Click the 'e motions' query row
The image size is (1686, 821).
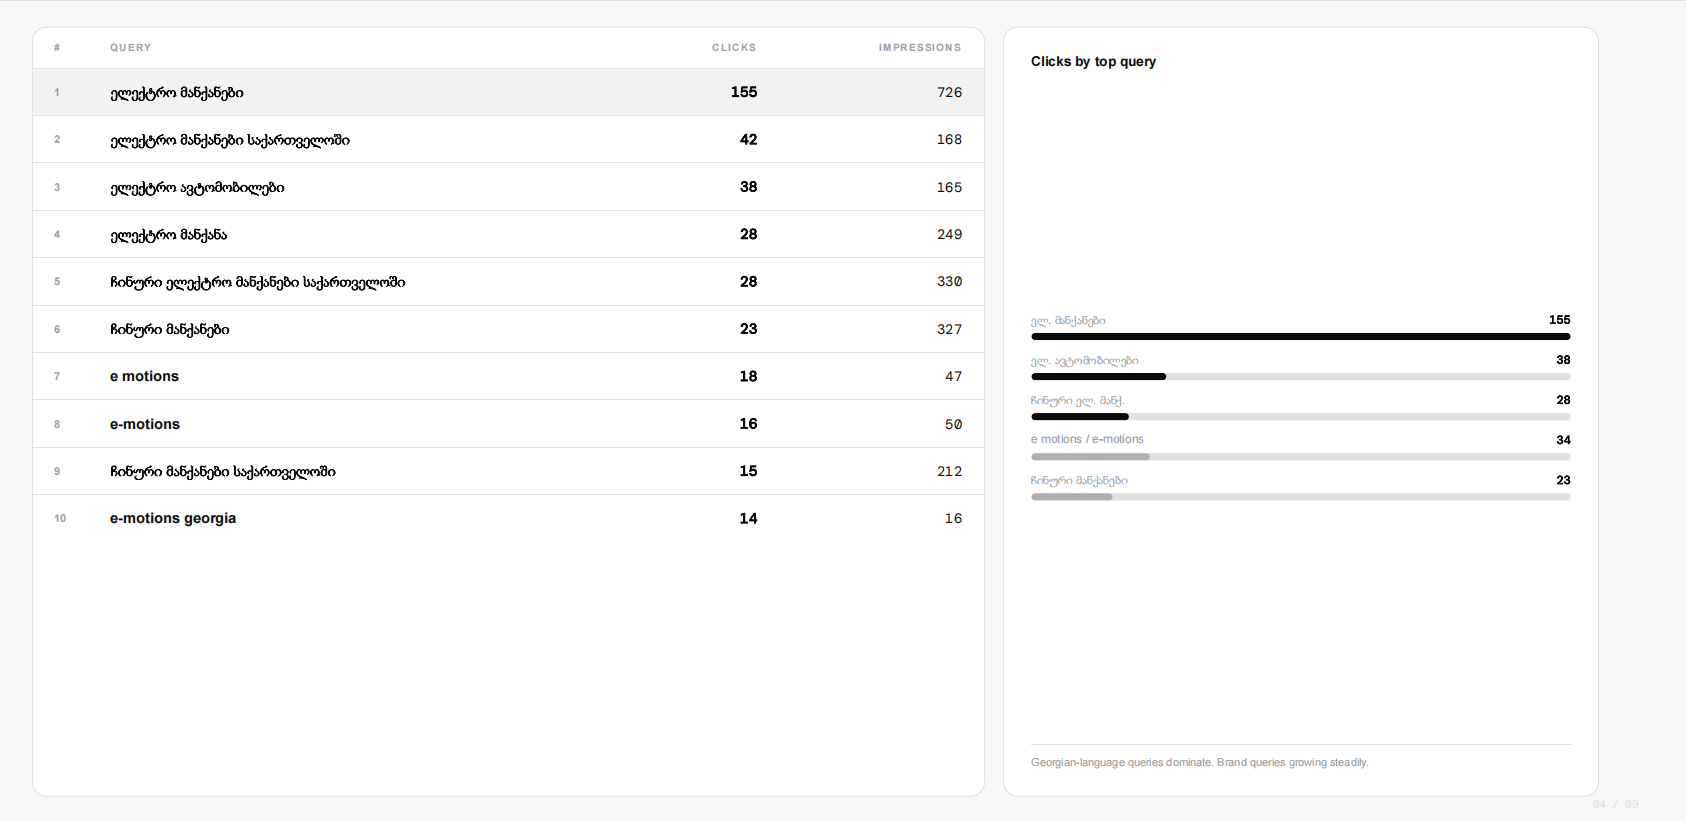(508, 376)
